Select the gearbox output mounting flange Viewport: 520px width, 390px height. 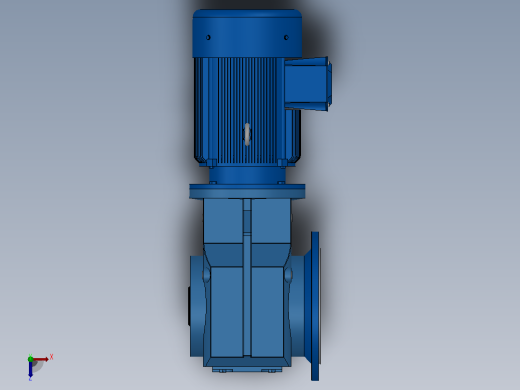[x=315, y=306]
